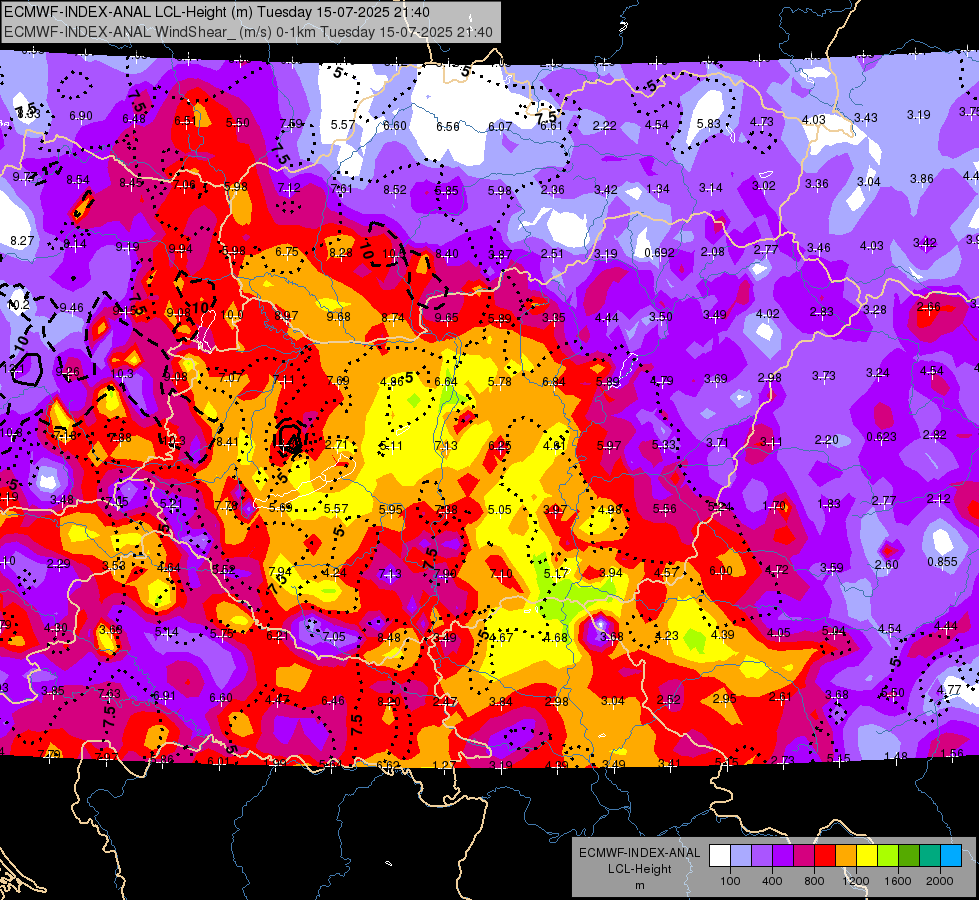The width and height of the screenshot is (979, 900).
Task: Click the red legend swatch
Action: click(x=825, y=856)
